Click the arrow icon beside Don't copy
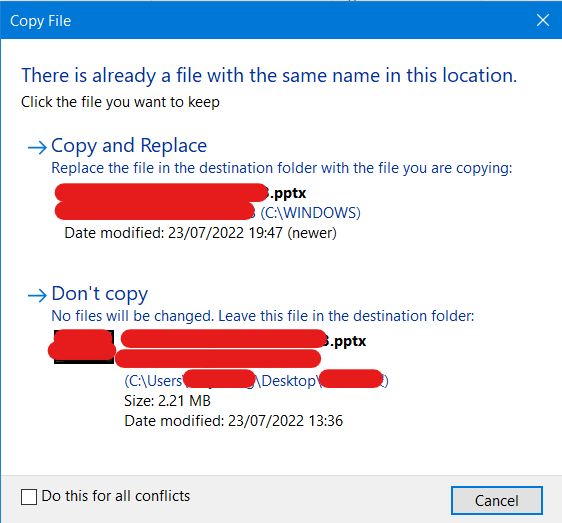The image size is (562, 523). click(x=37, y=295)
